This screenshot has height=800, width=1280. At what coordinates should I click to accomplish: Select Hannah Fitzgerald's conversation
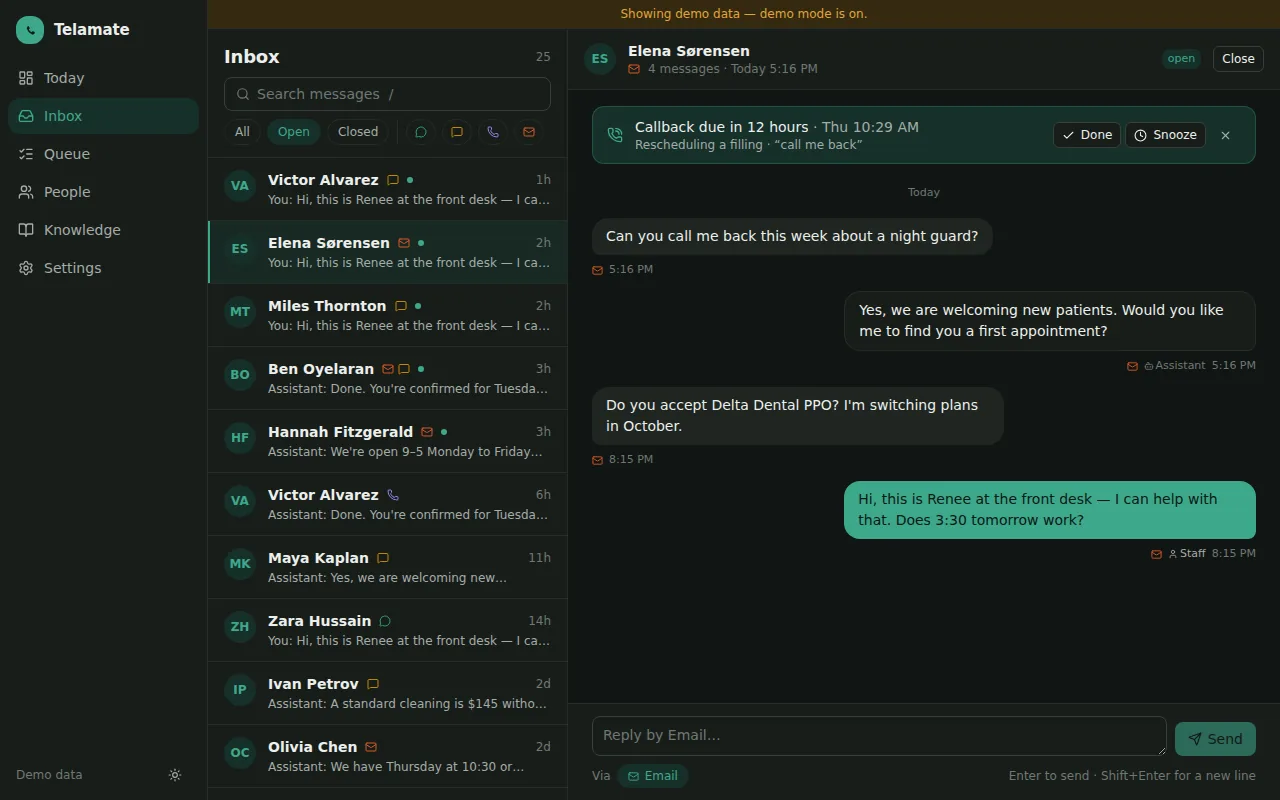(x=387, y=441)
